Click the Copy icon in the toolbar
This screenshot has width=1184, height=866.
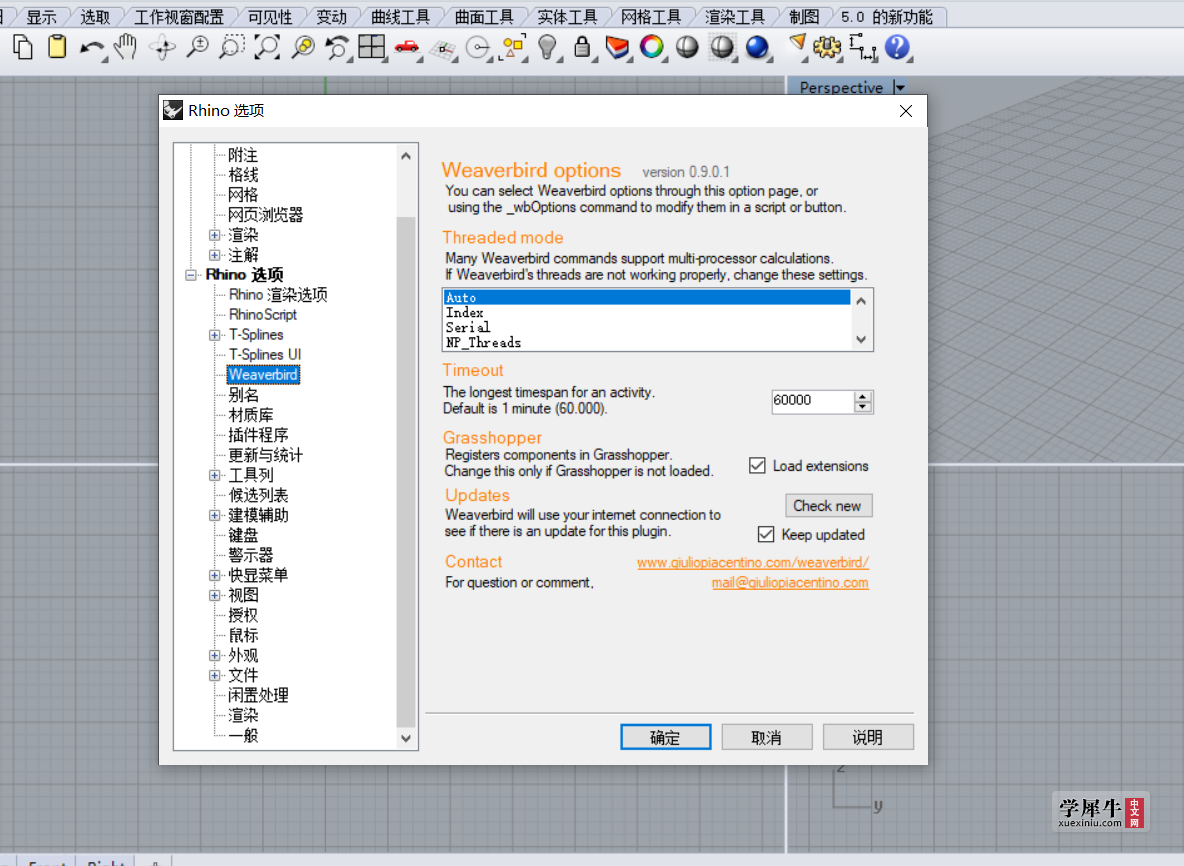click(x=23, y=48)
